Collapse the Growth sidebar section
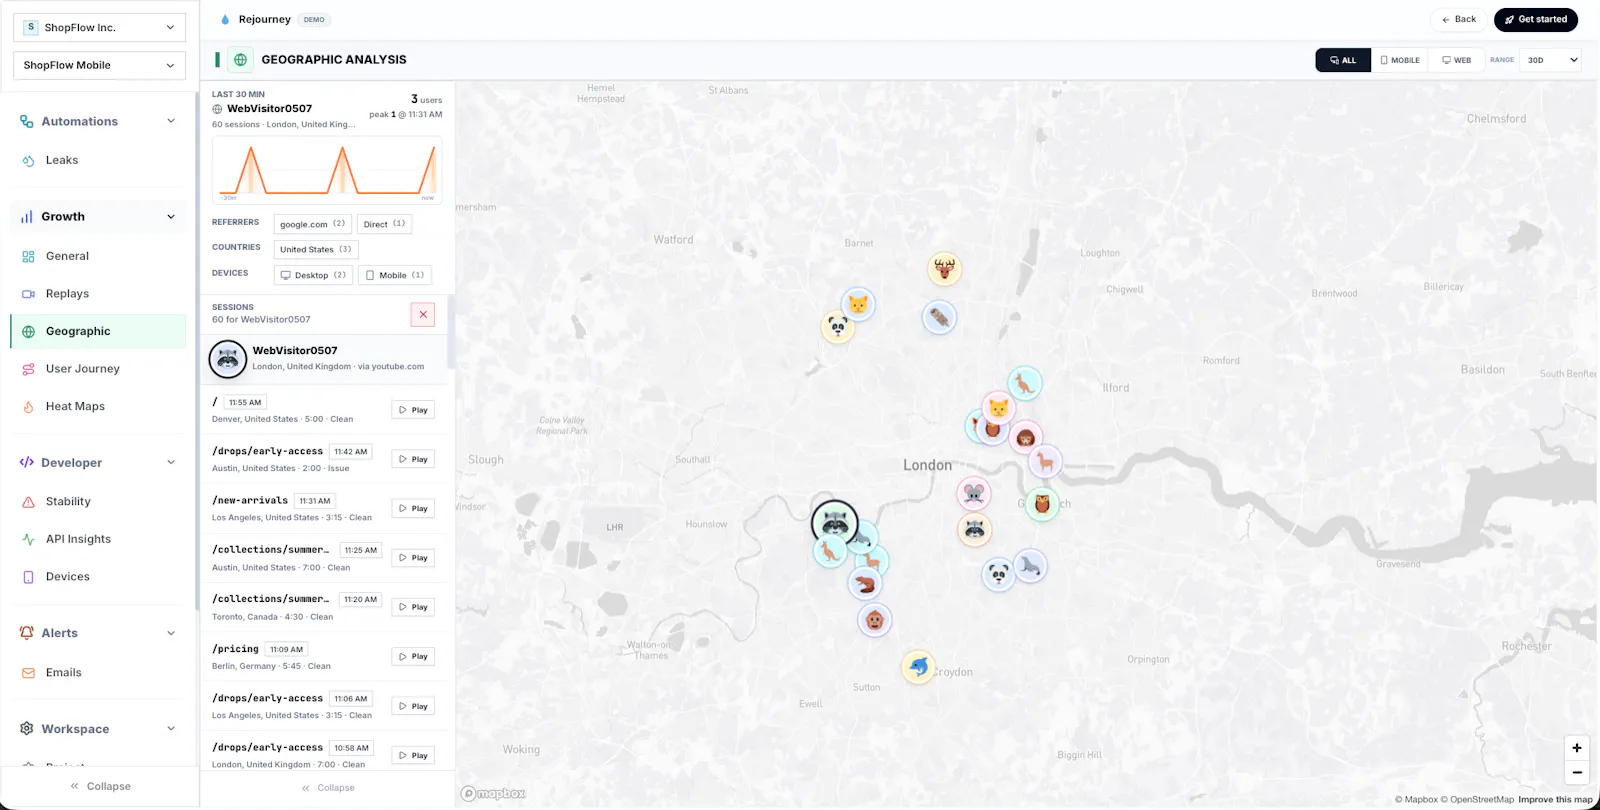 coord(171,217)
